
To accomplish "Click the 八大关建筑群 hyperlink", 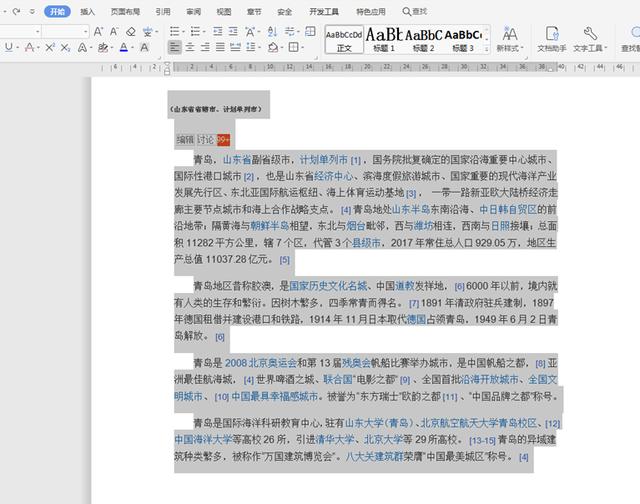I will tap(374, 456).
